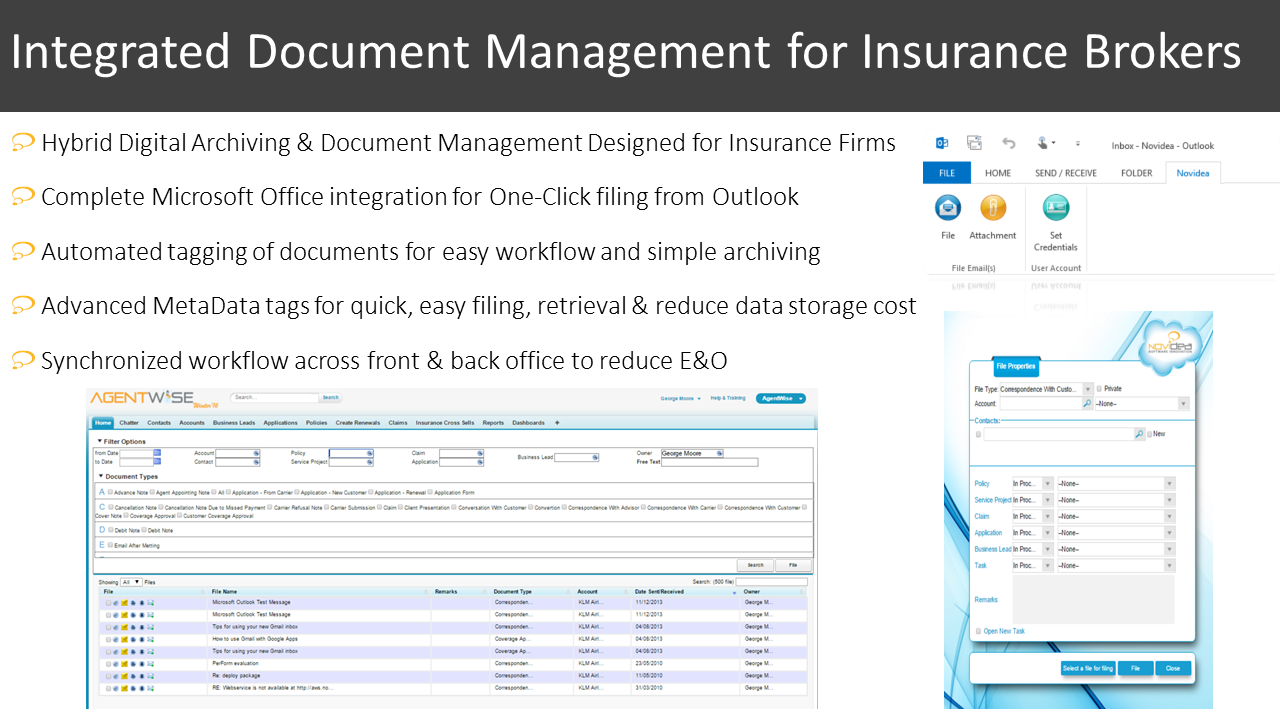1280x720 pixels.
Task: Tick the Advance Note document type checkbox
Action: (x=110, y=492)
